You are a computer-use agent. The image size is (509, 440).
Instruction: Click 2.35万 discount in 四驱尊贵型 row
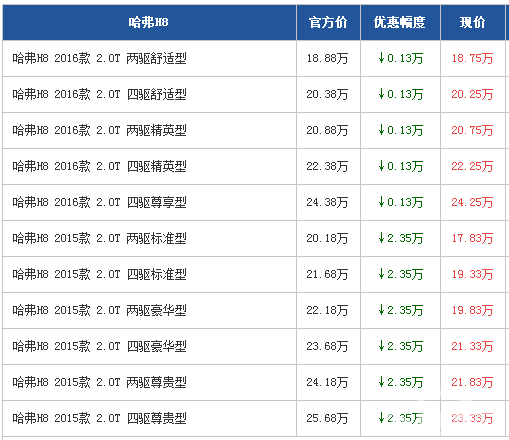[x=401, y=418]
